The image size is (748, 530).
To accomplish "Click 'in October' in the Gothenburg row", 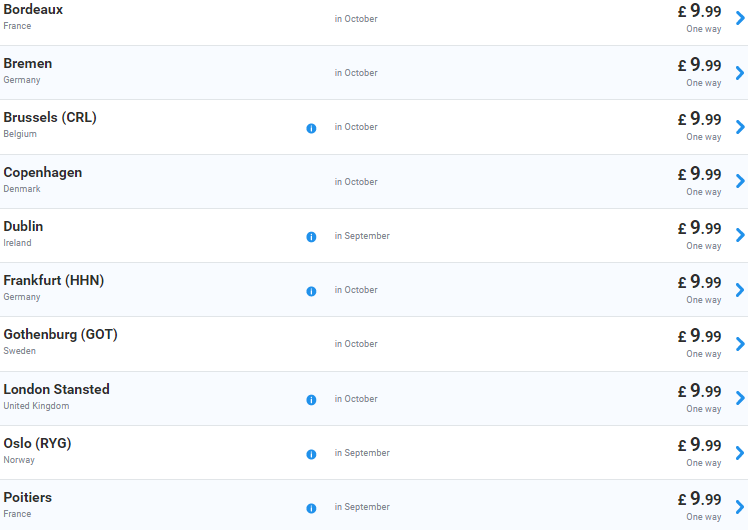I will [x=356, y=343].
